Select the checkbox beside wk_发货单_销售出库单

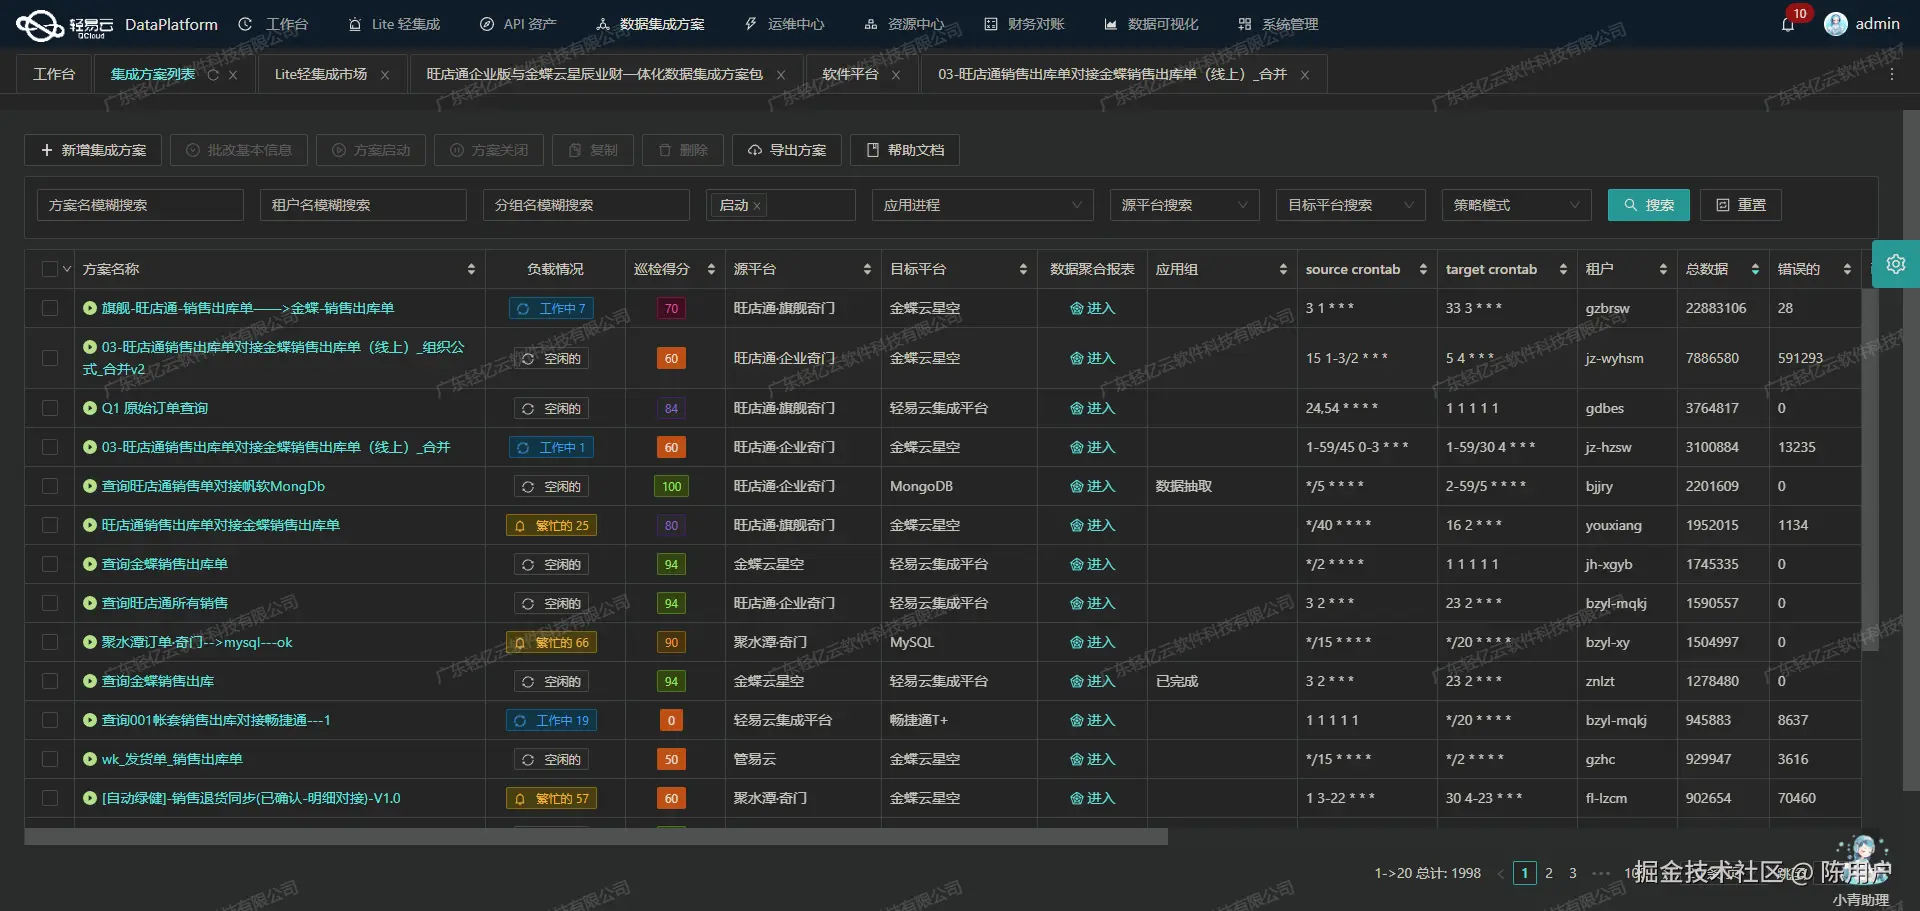[49, 759]
